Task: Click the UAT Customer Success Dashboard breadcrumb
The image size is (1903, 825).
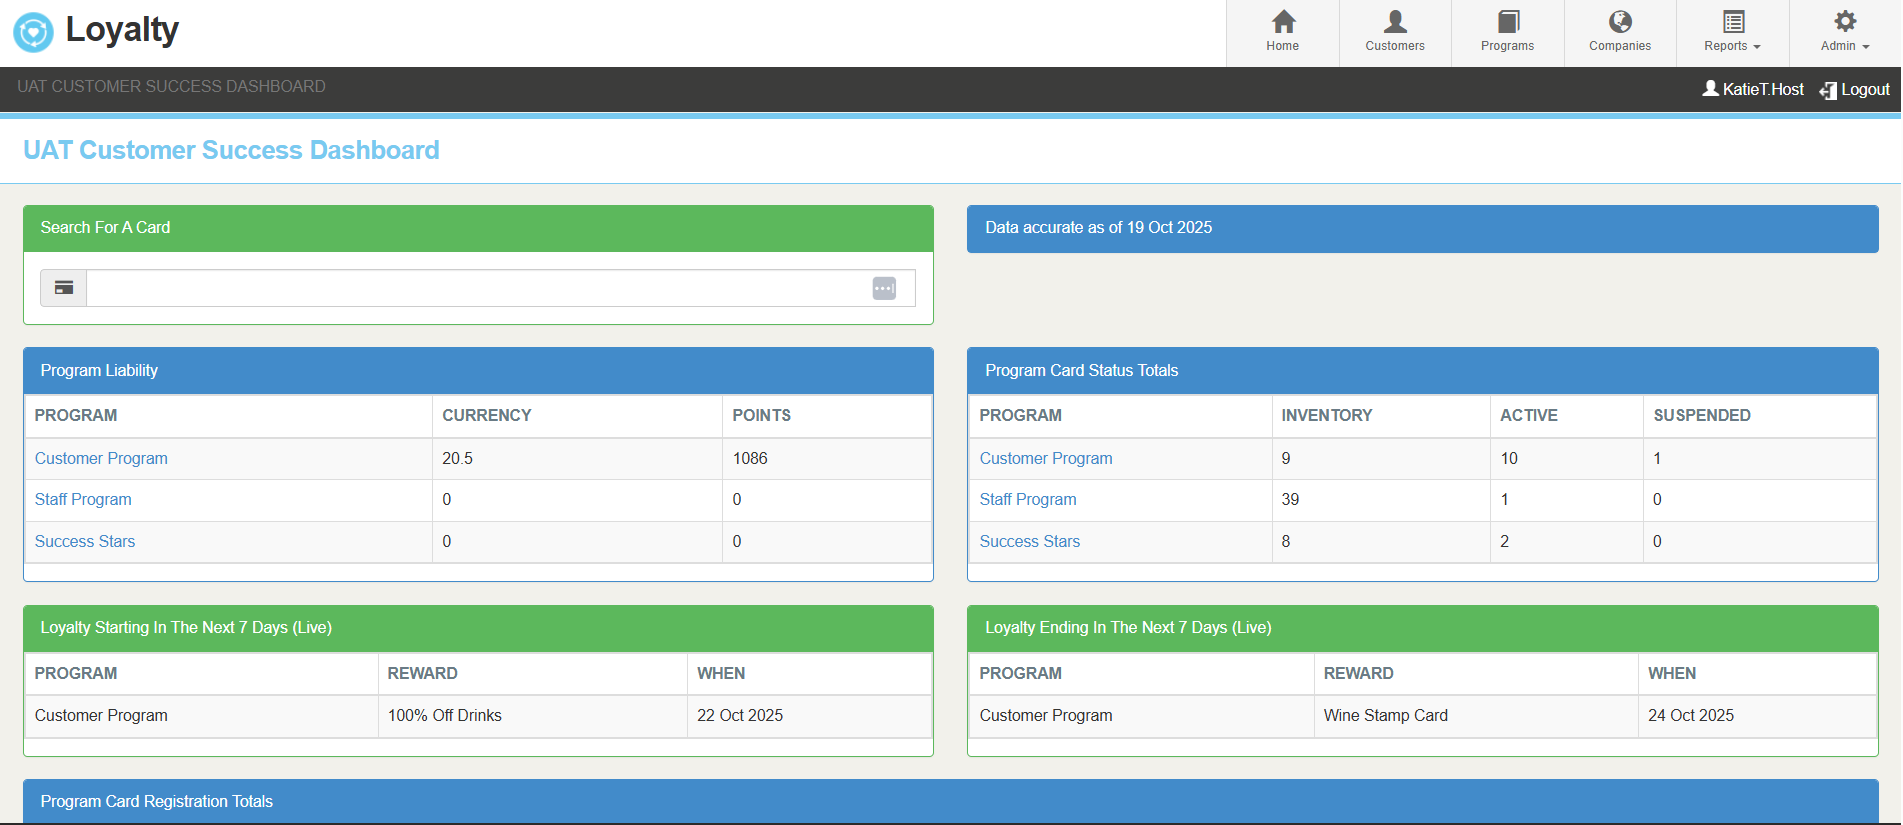Action: (x=171, y=86)
